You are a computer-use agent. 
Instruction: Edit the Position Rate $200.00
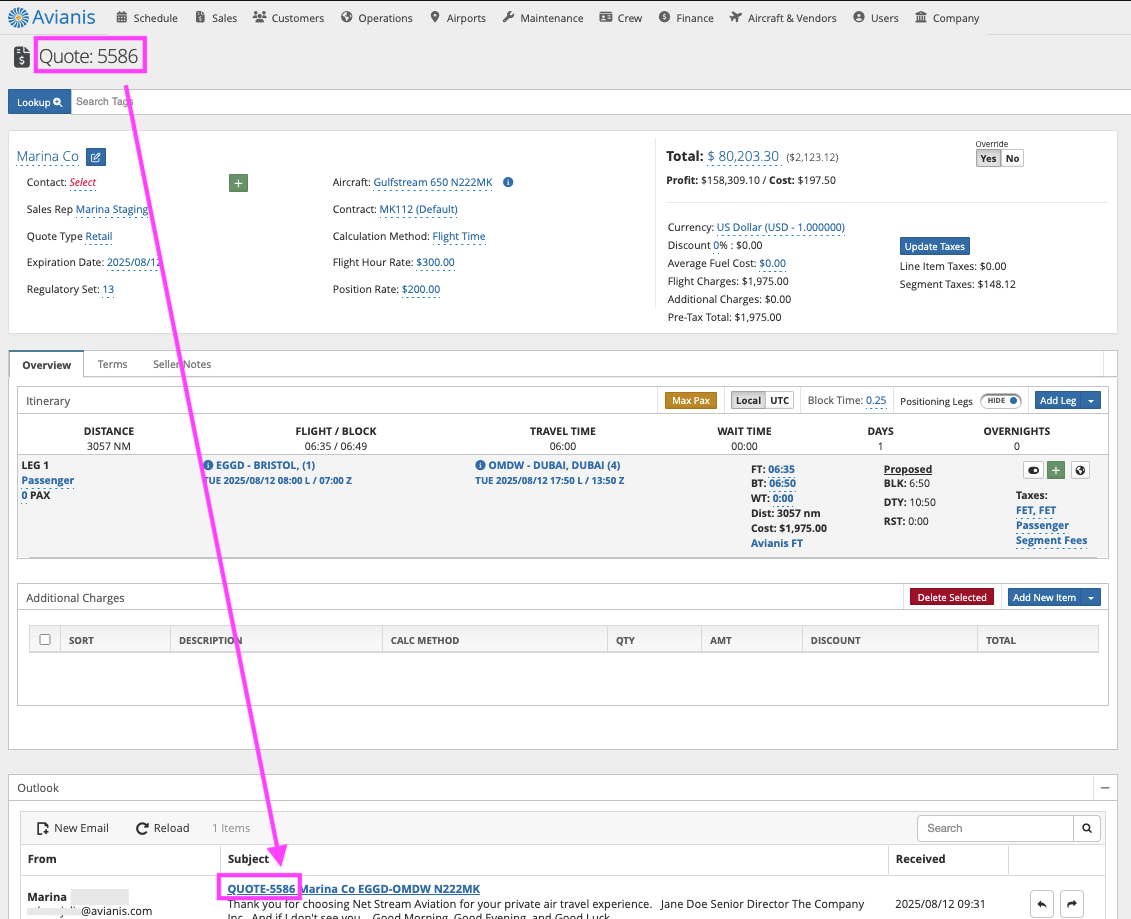pos(421,289)
